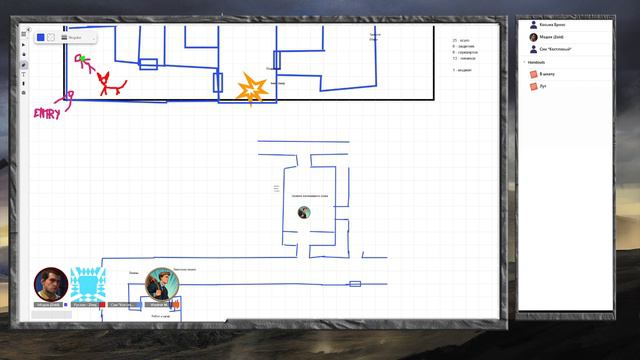Open blue stroke color swatch
Viewport: 640px width, 360px height.
(40, 38)
